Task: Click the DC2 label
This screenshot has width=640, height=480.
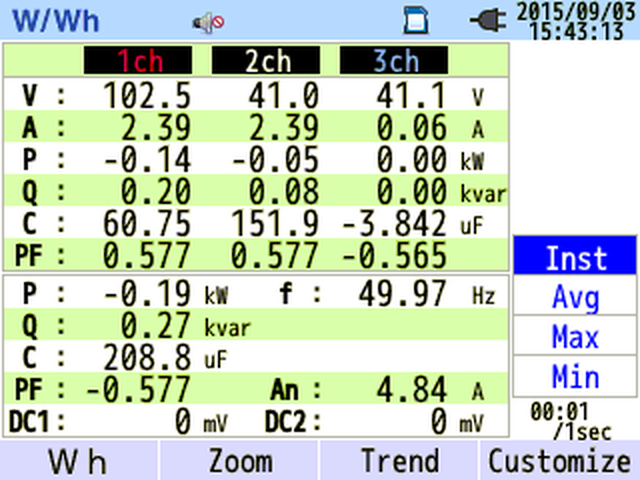Action: [286, 421]
